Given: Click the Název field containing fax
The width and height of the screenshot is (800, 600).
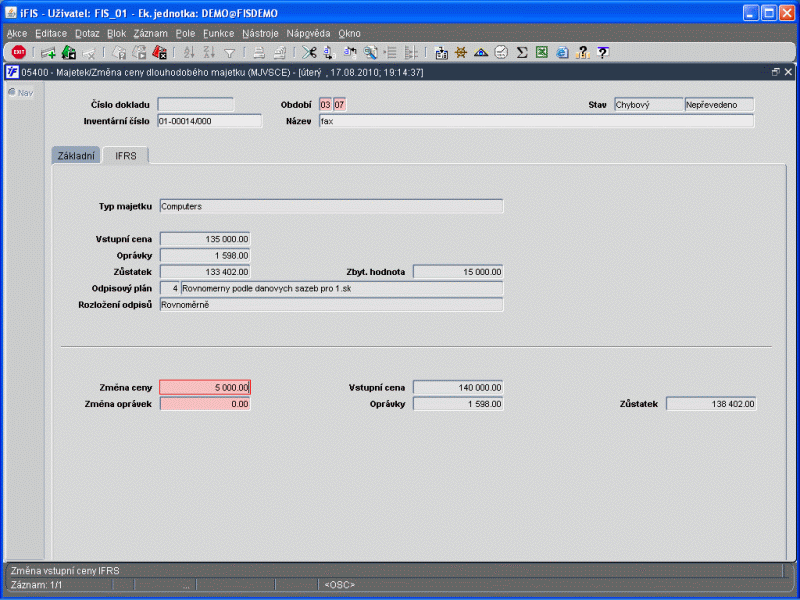Looking at the screenshot, I should (x=536, y=121).
